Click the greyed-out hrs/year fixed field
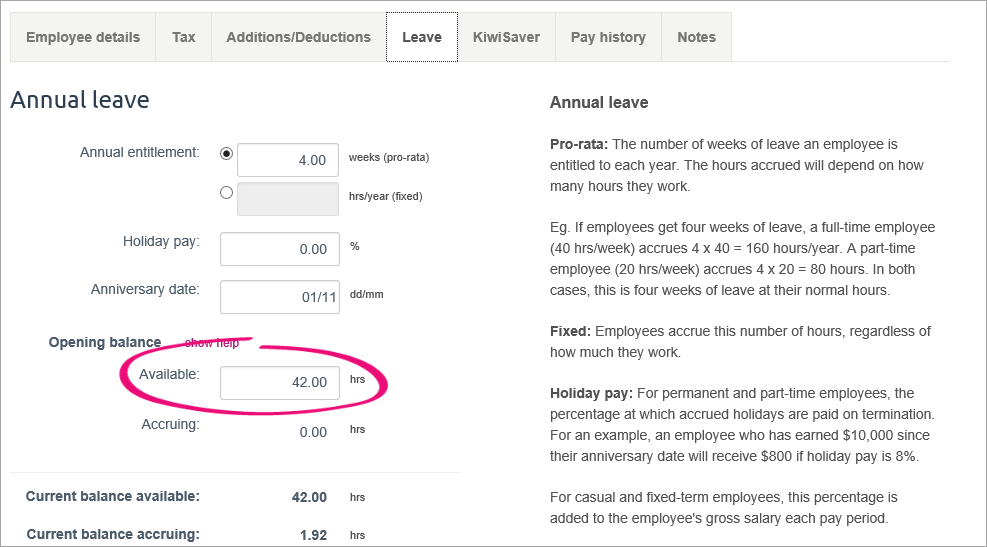Viewport: 987px width, 547px height. 287,198
